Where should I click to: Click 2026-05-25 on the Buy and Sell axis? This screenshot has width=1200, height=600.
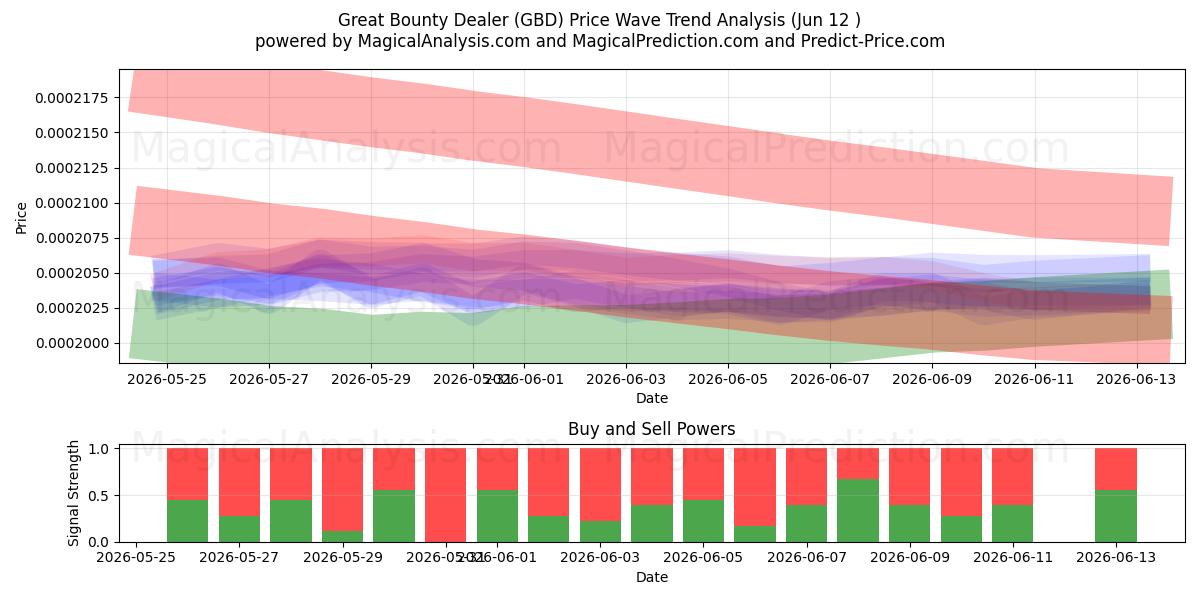[x=136, y=558]
